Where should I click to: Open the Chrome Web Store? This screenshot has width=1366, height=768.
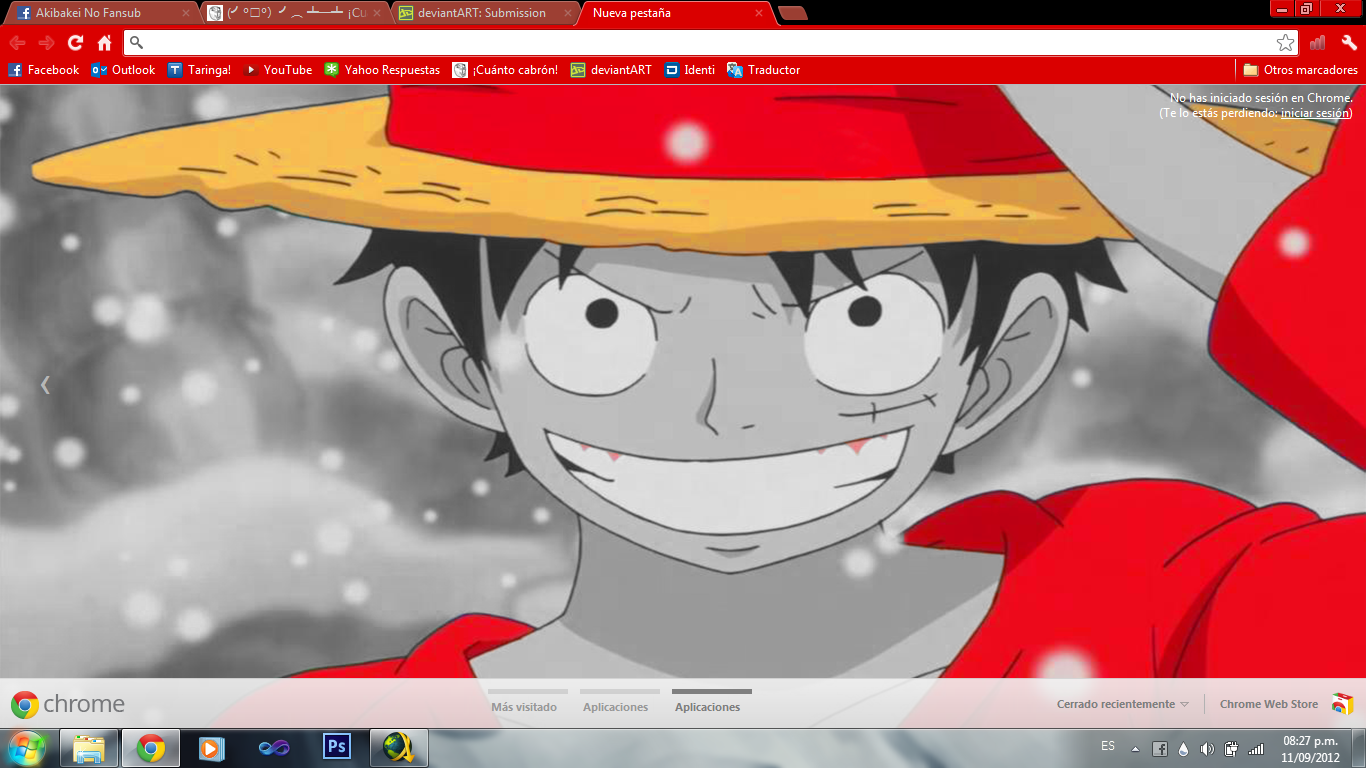tap(1268, 703)
